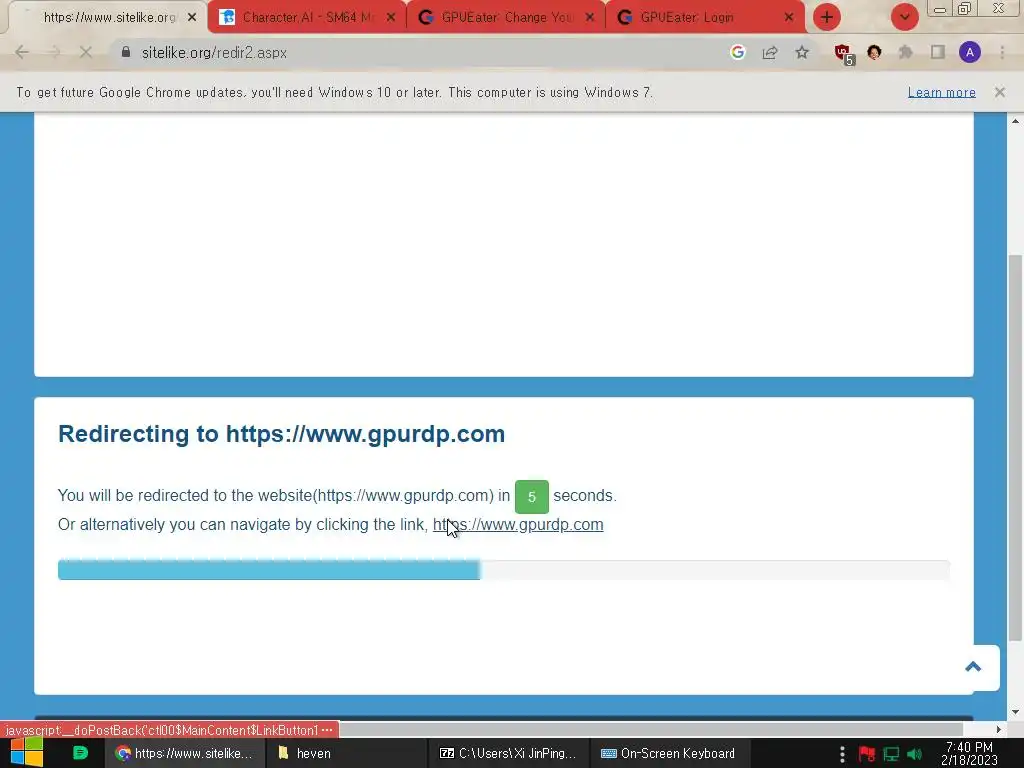This screenshot has width=1024, height=768.
Task: Switch to Character.AI SM64 tab
Action: (307, 17)
